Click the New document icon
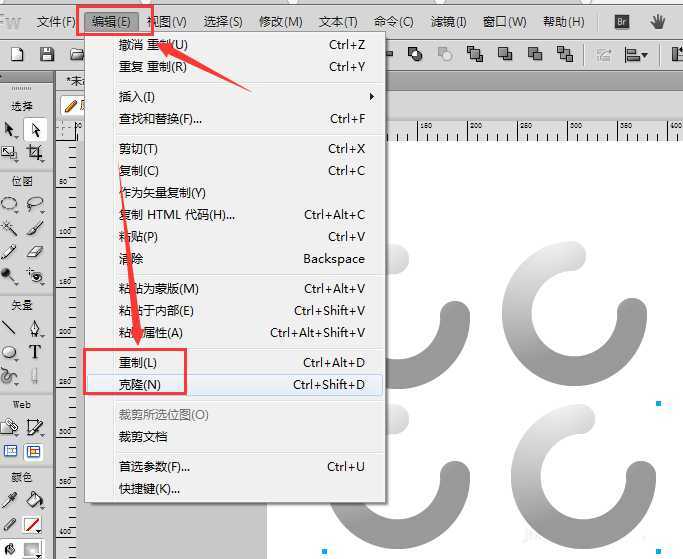Image resolution: width=683 pixels, height=559 pixels. point(17,54)
